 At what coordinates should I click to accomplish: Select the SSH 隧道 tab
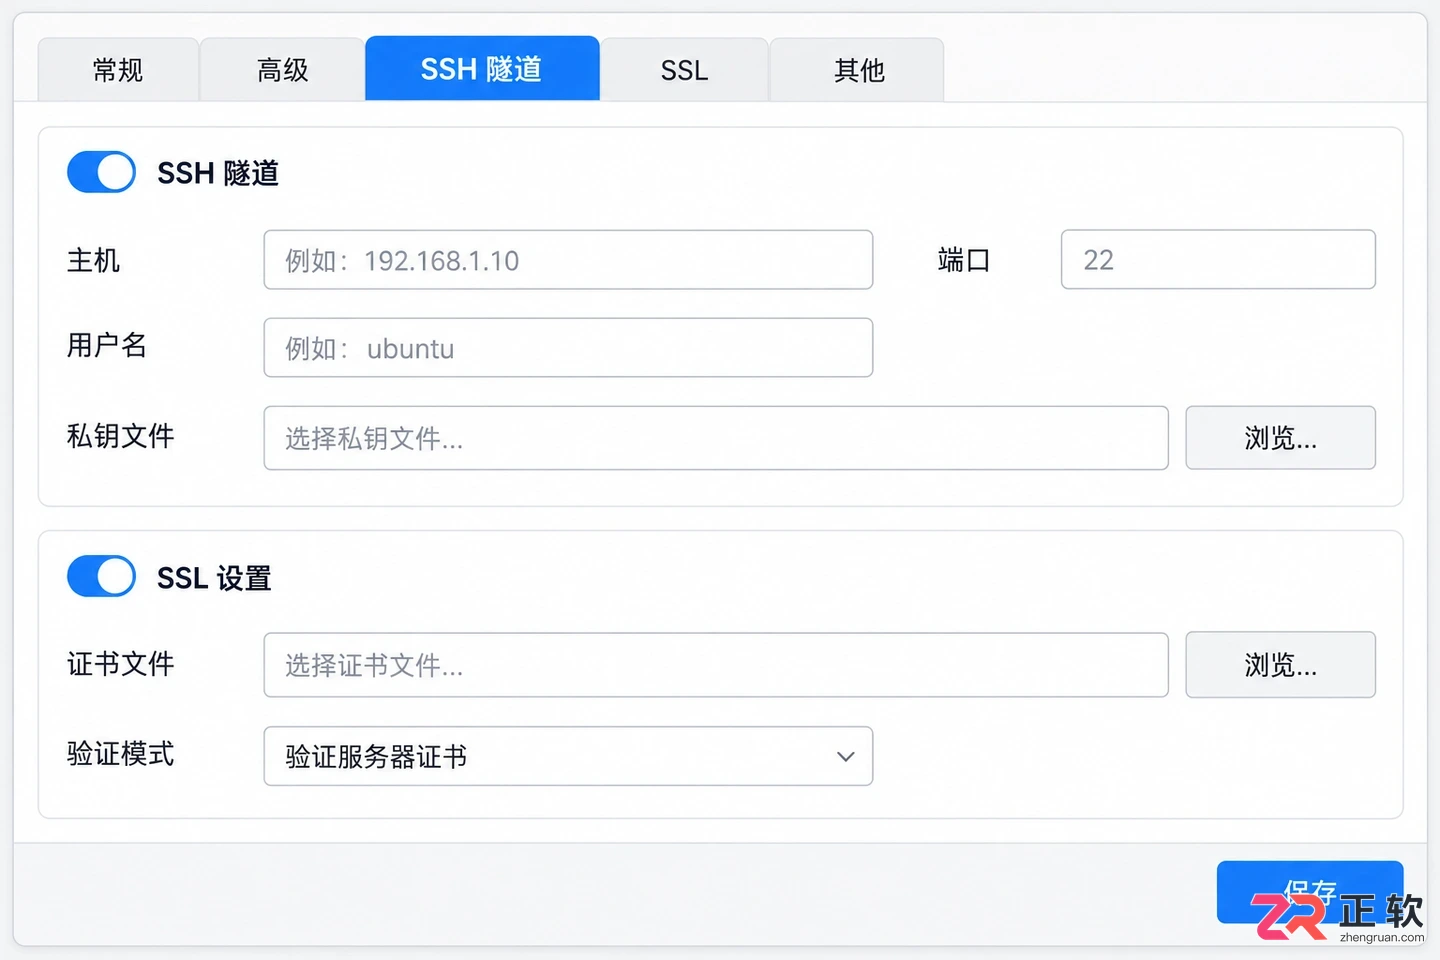482,68
